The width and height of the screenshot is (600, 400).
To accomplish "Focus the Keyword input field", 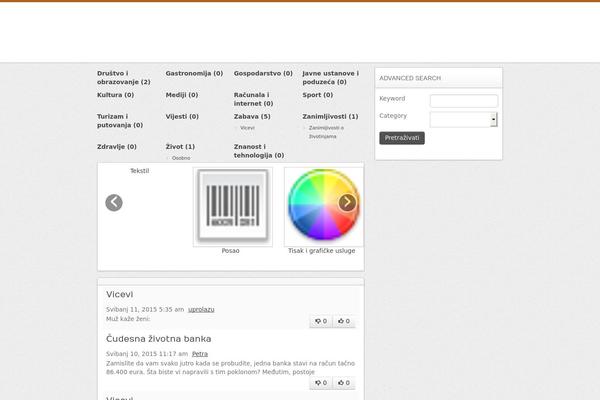I will (x=464, y=101).
